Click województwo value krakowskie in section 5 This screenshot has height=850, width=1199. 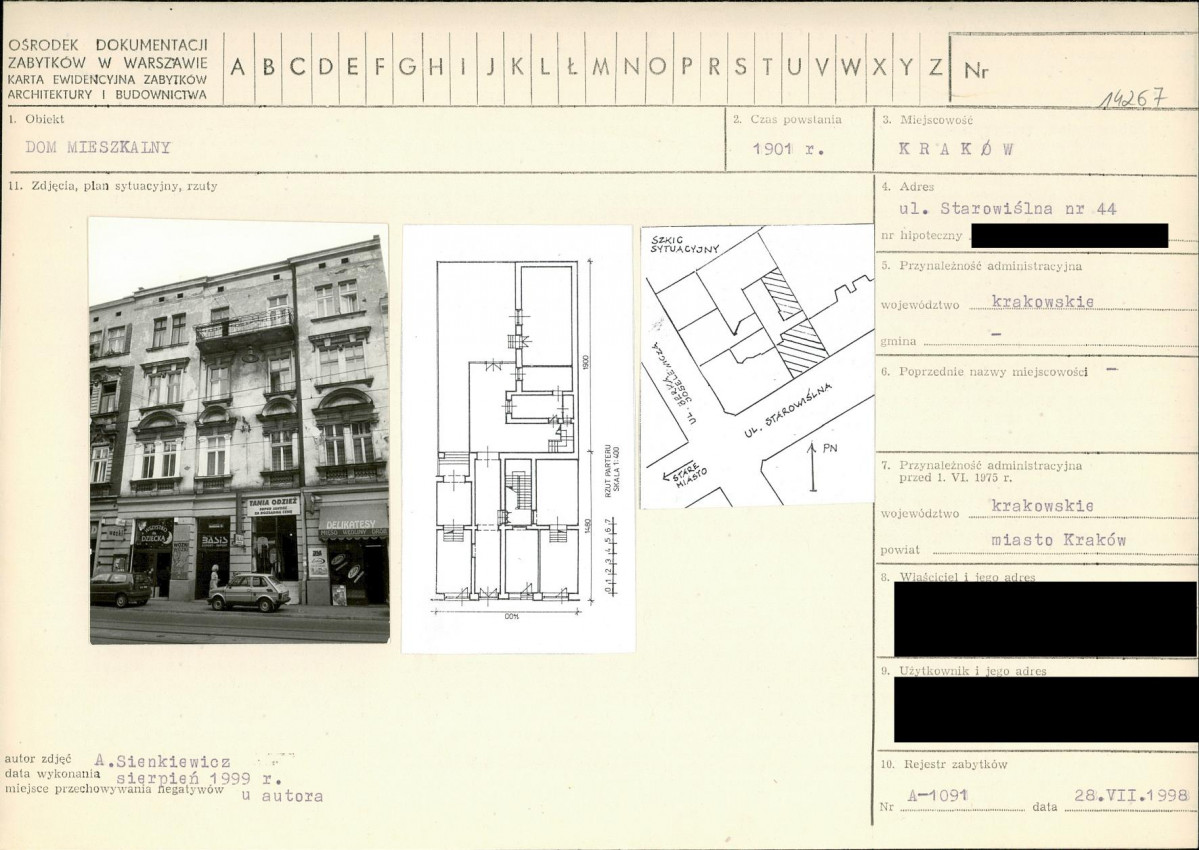(x=1042, y=301)
